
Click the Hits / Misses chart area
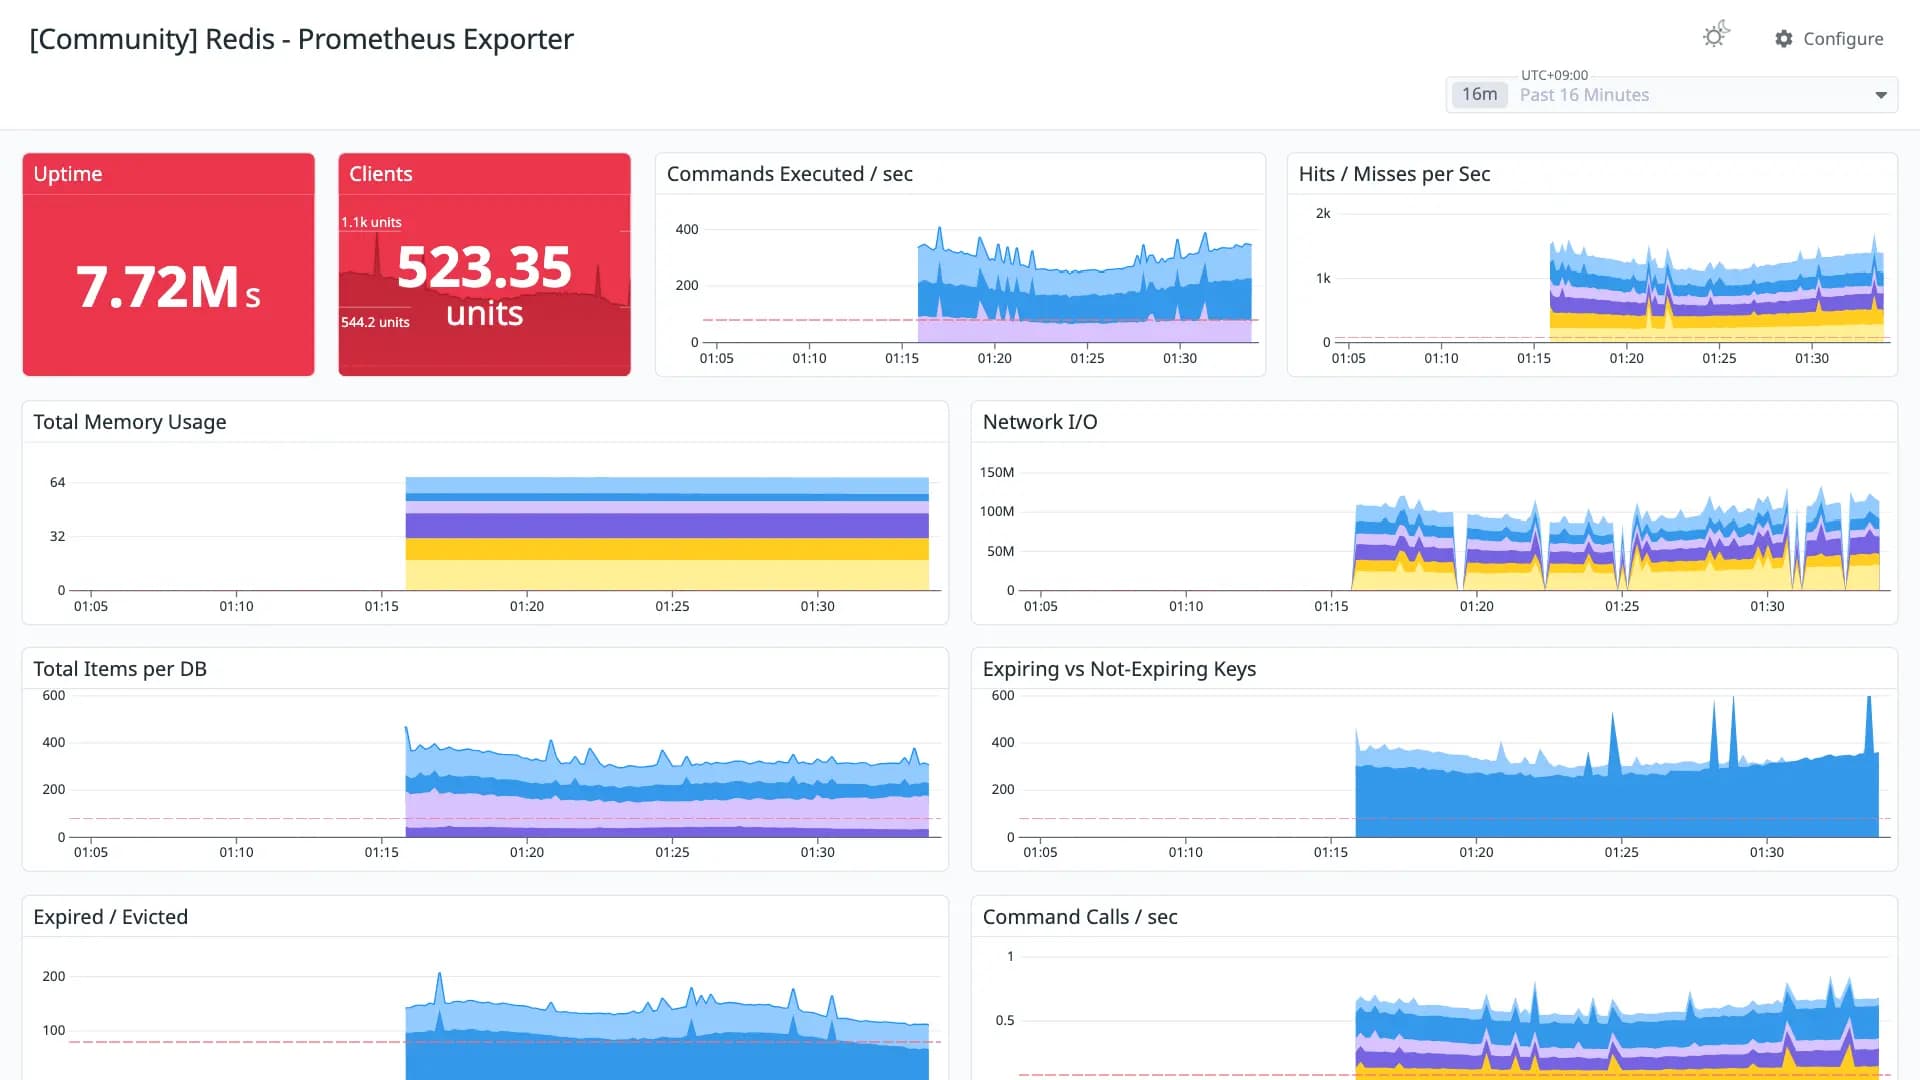pos(1612,280)
